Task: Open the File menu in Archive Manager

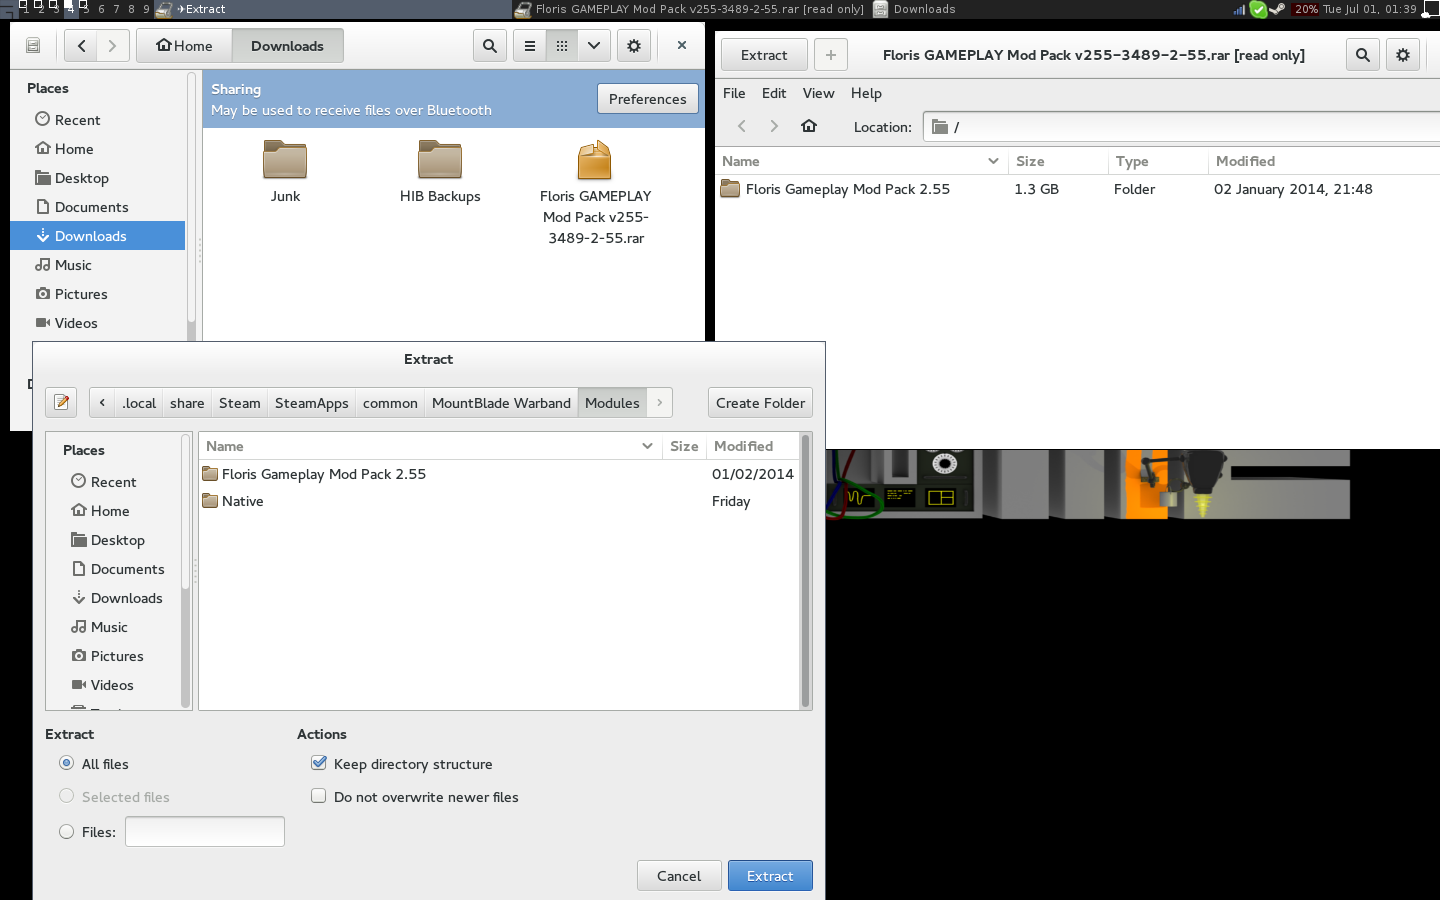Action: (x=734, y=93)
